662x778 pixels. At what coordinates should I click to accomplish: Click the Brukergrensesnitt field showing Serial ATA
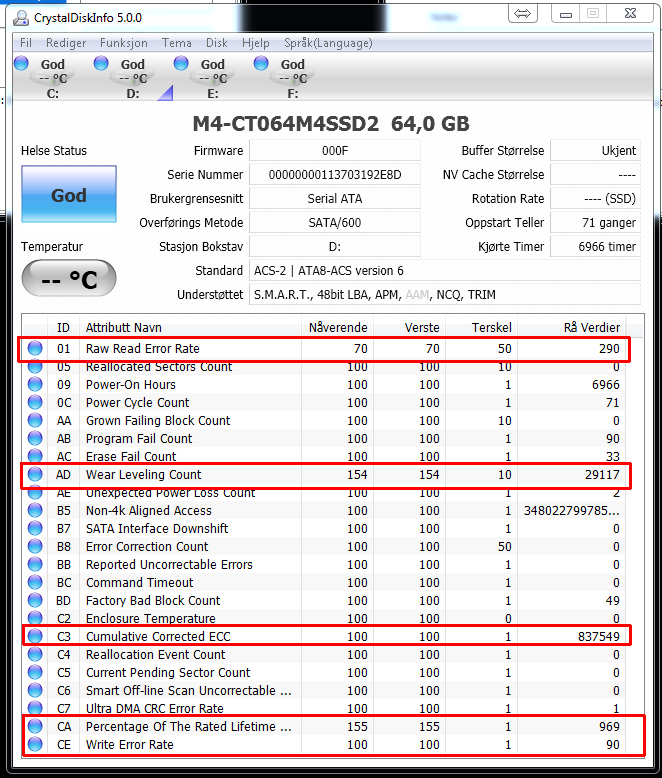pyautogui.click(x=335, y=198)
